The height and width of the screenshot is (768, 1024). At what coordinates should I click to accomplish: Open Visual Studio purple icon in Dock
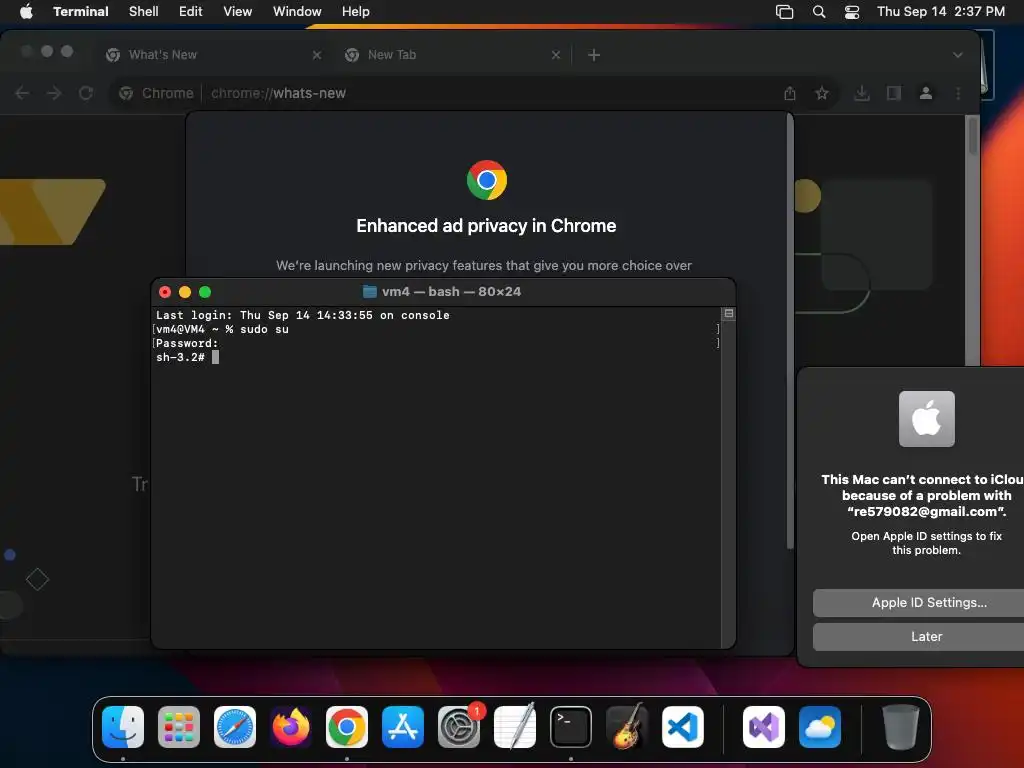click(764, 727)
